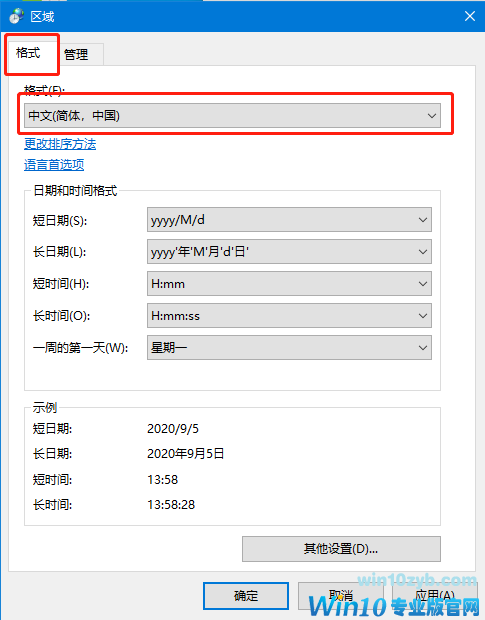Expand the 短时间 H:mm dropdown
Viewport: 485px width, 620px height.
289,284
